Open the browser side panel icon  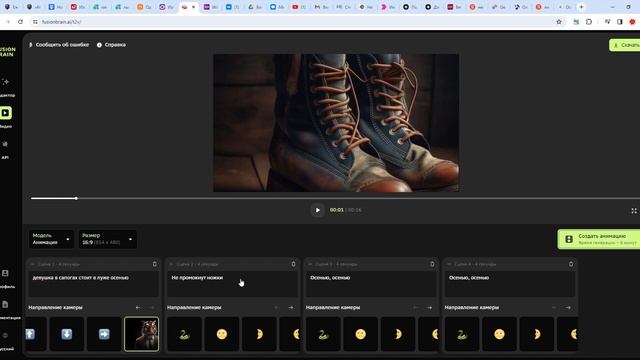tap(620, 22)
